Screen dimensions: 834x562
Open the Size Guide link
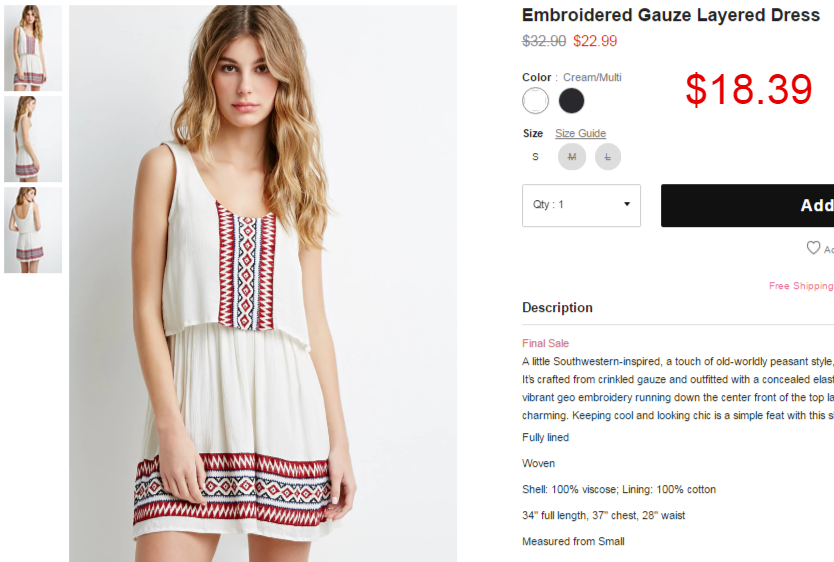click(x=580, y=133)
